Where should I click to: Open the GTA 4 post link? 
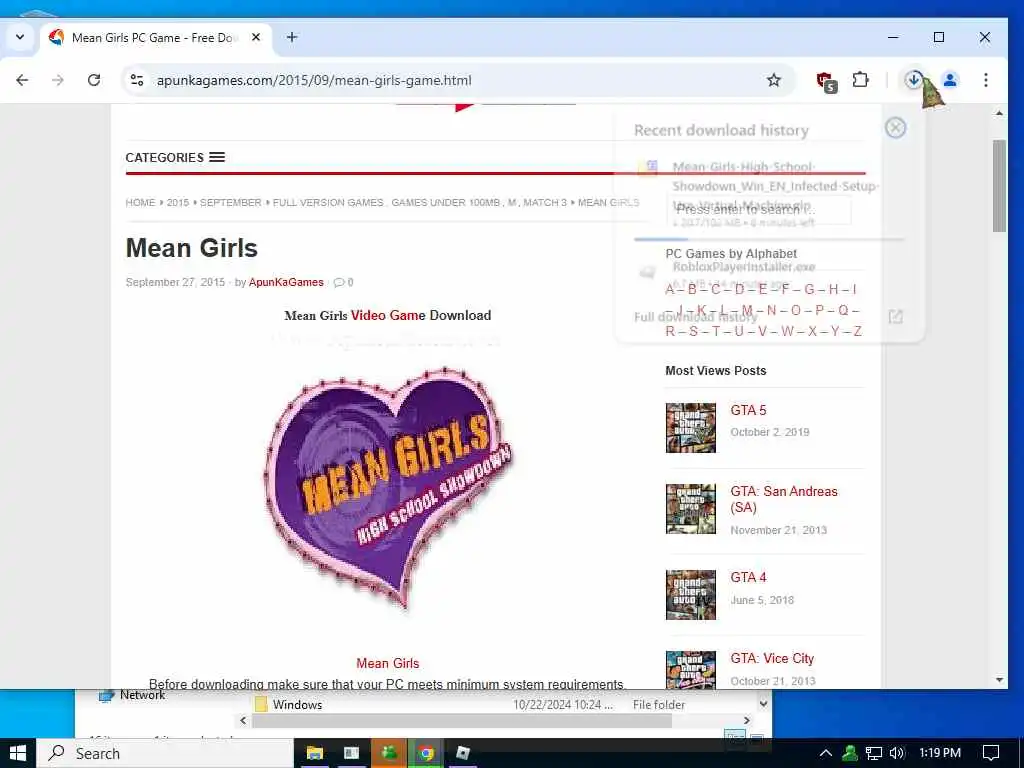[x=748, y=577]
